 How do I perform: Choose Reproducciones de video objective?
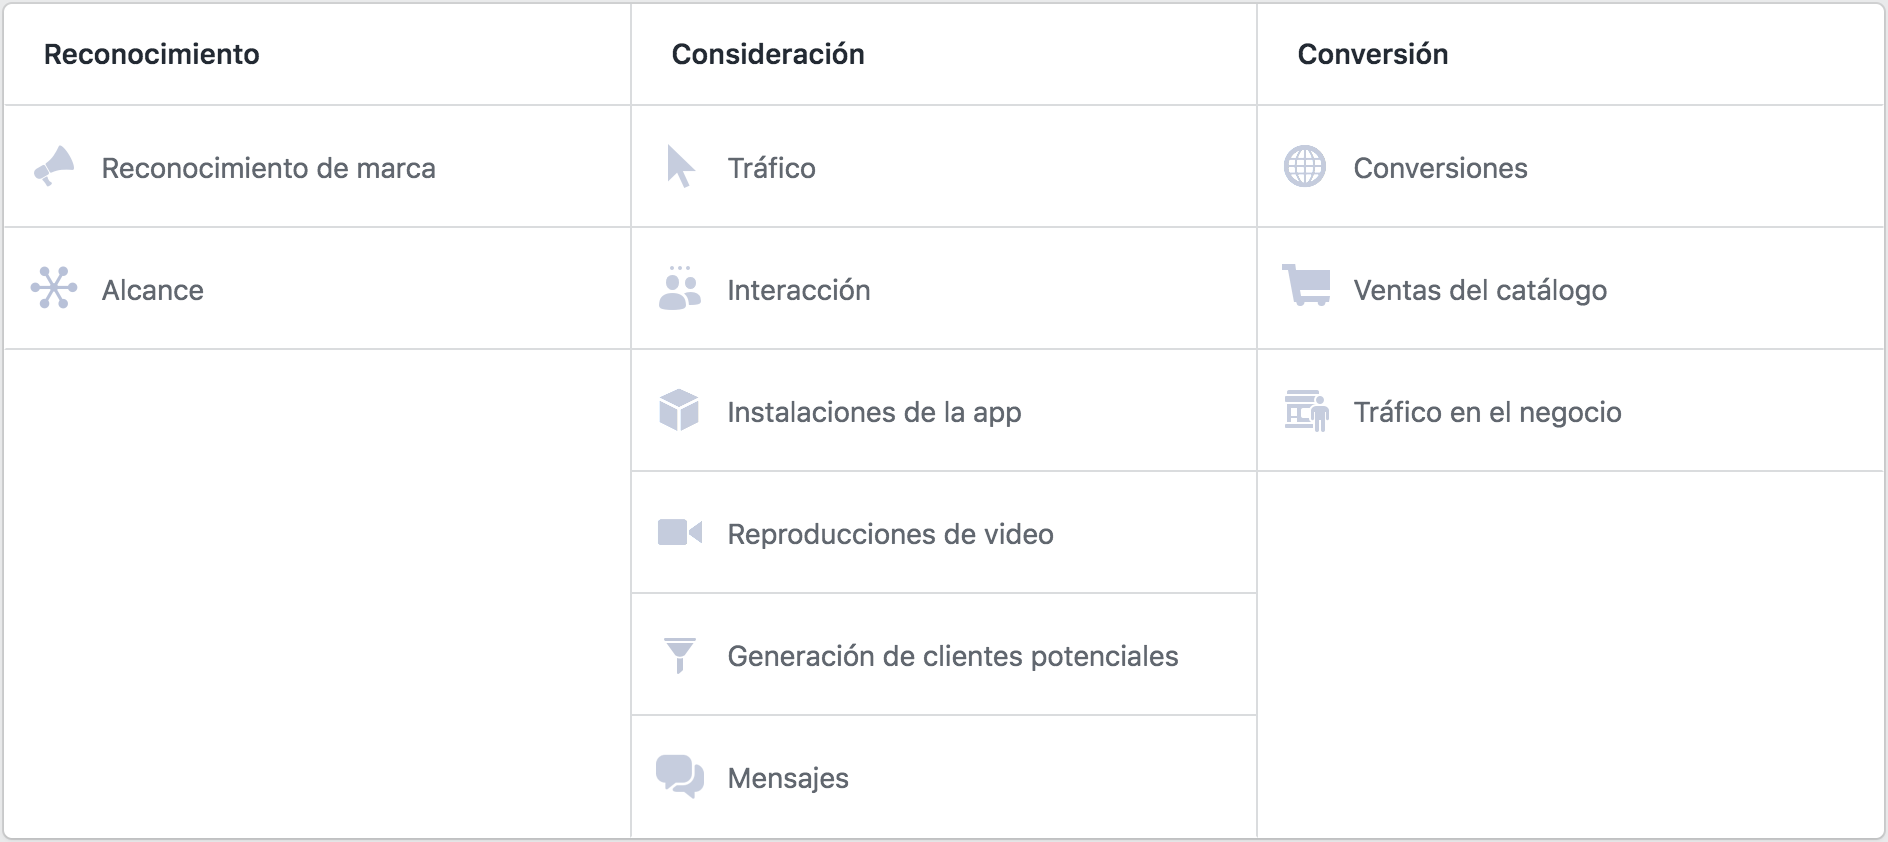890,534
